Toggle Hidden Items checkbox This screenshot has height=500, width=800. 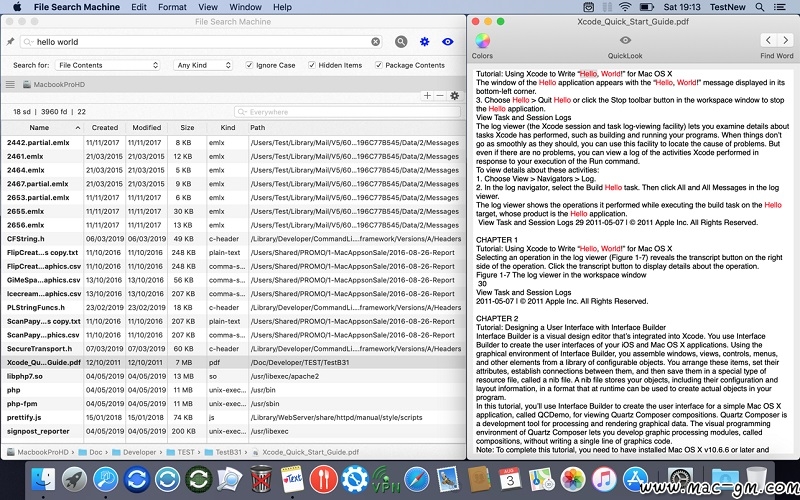pos(312,65)
